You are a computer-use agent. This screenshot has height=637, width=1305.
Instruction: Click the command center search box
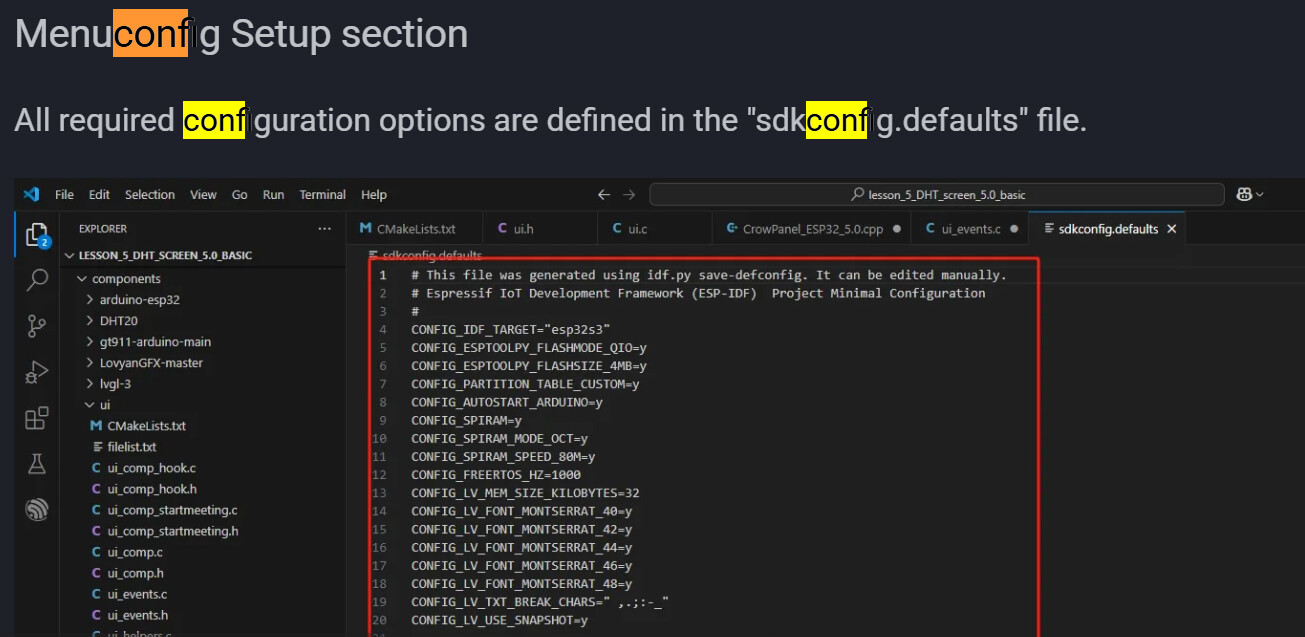point(937,195)
